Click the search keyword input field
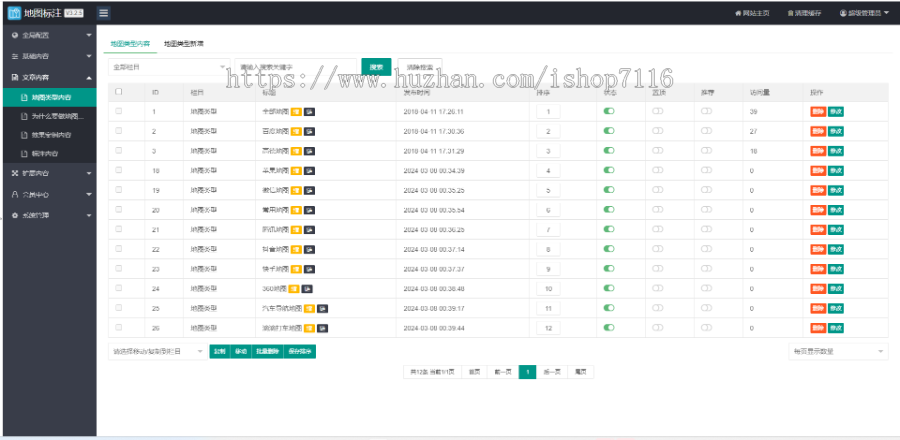This screenshot has width=900, height=440. tap(296, 67)
